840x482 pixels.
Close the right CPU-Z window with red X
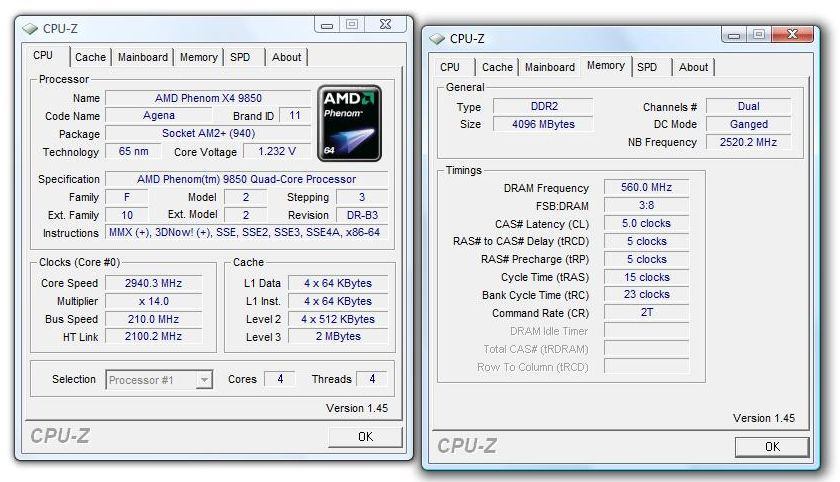[792, 35]
